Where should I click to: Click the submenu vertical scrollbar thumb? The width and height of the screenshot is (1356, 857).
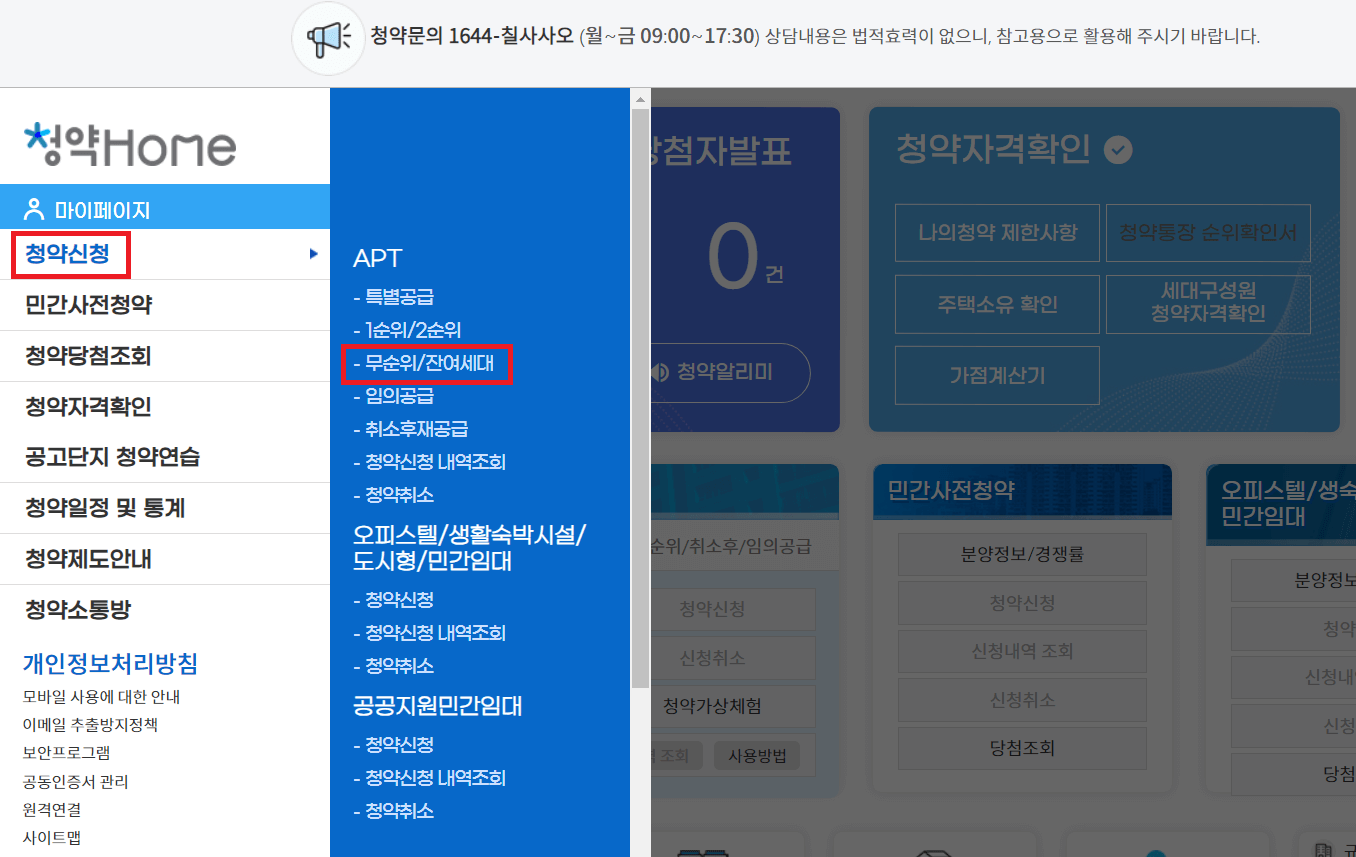click(x=640, y=398)
